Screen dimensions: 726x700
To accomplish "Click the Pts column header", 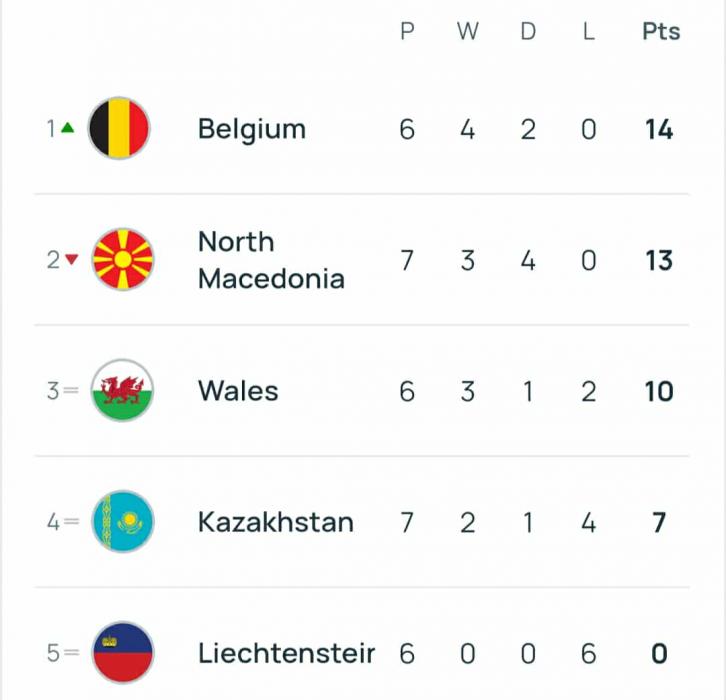I will coord(660,32).
